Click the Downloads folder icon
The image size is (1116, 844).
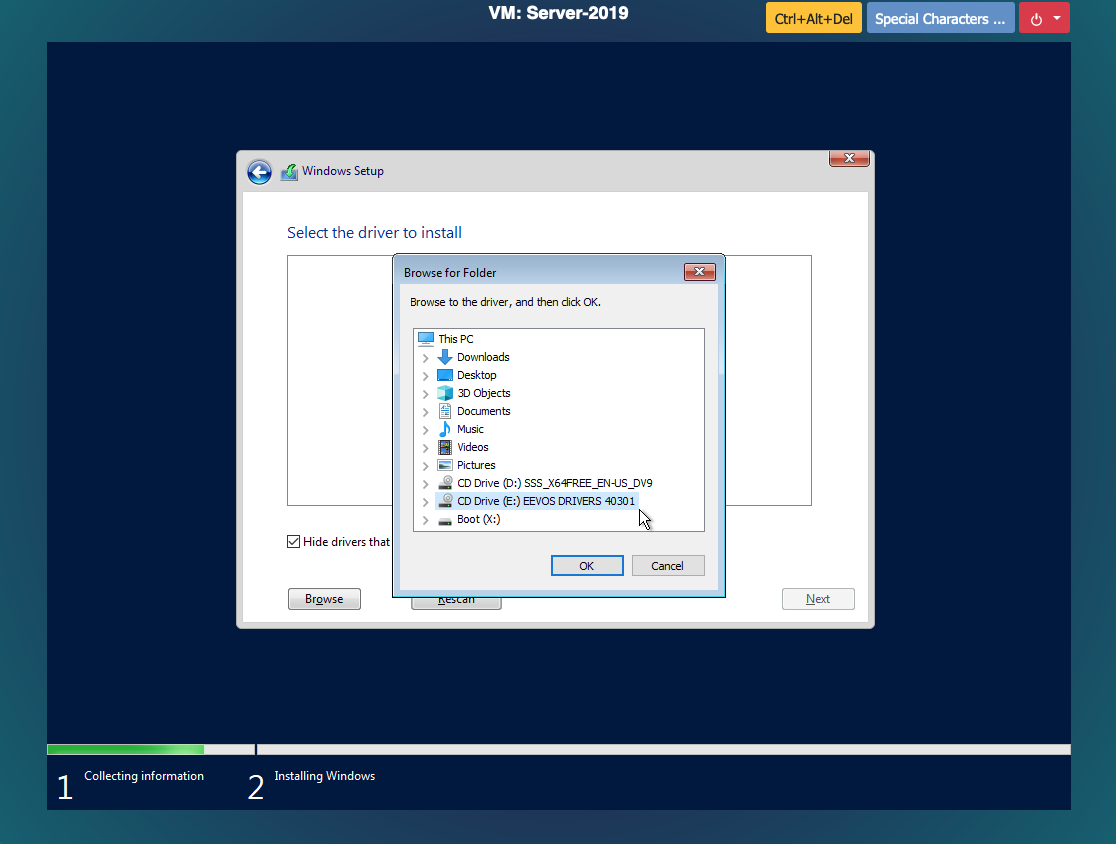click(x=445, y=357)
